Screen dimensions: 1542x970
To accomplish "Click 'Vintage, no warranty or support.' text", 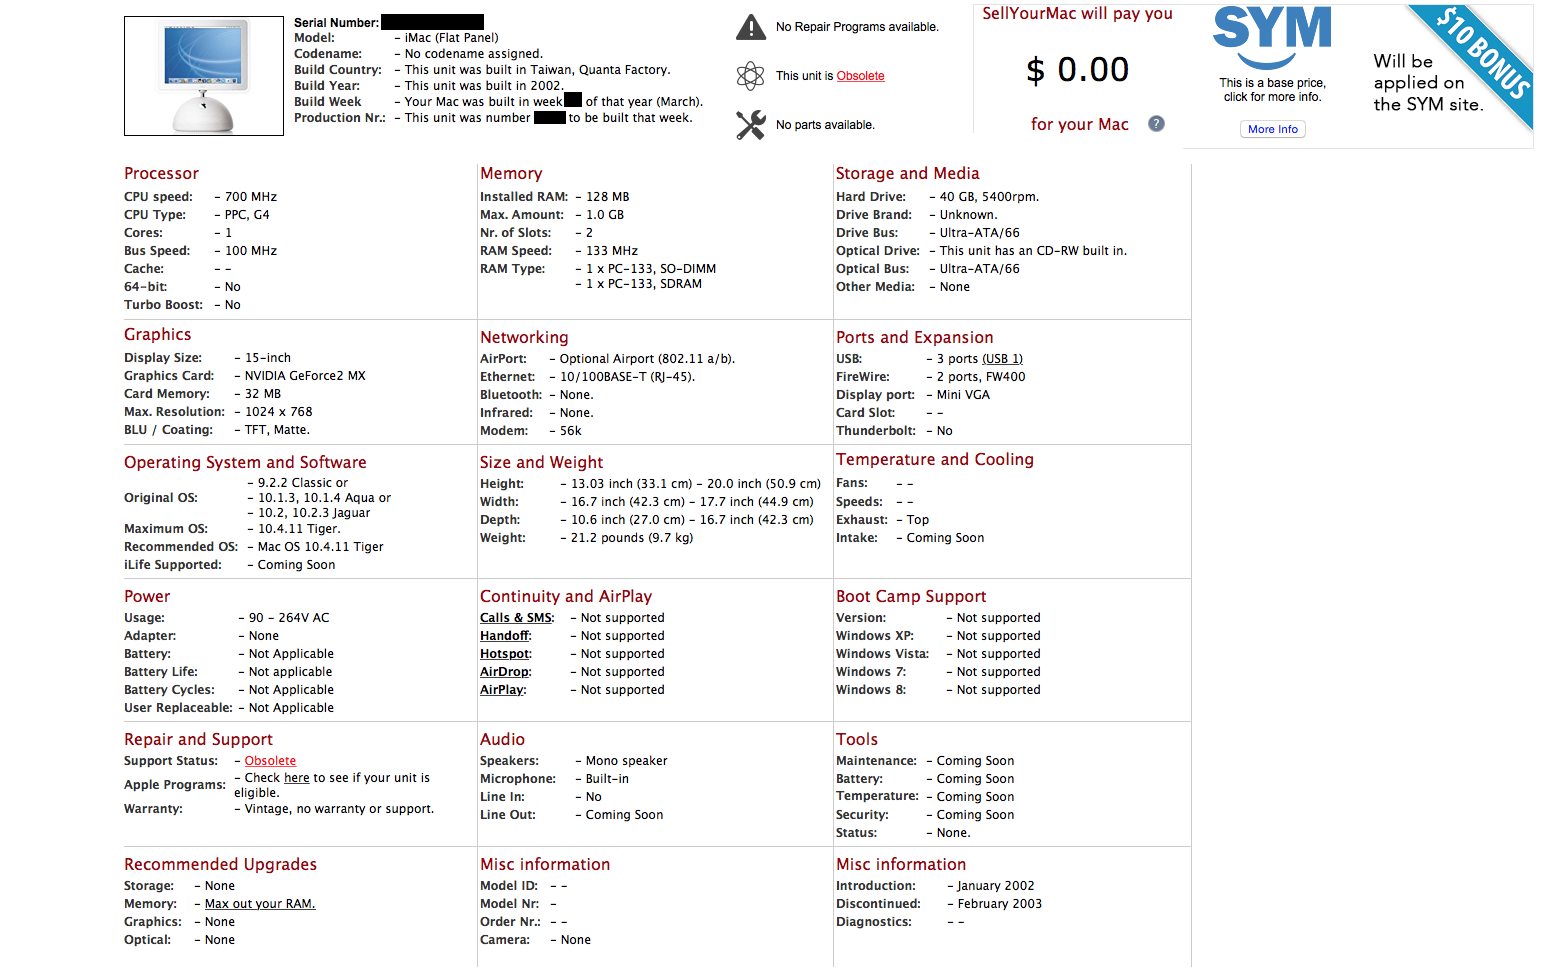I will click(x=340, y=809).
